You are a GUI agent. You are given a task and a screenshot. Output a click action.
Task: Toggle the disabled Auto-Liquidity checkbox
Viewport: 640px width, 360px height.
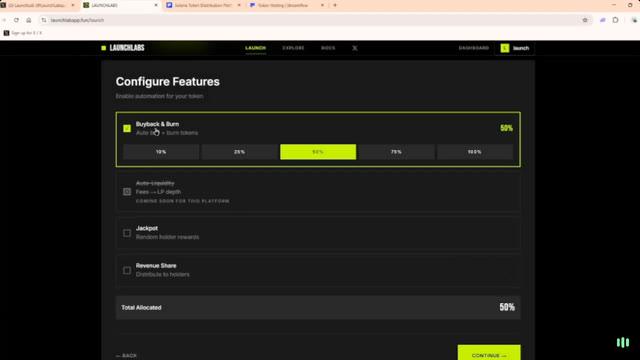point(127,191)
